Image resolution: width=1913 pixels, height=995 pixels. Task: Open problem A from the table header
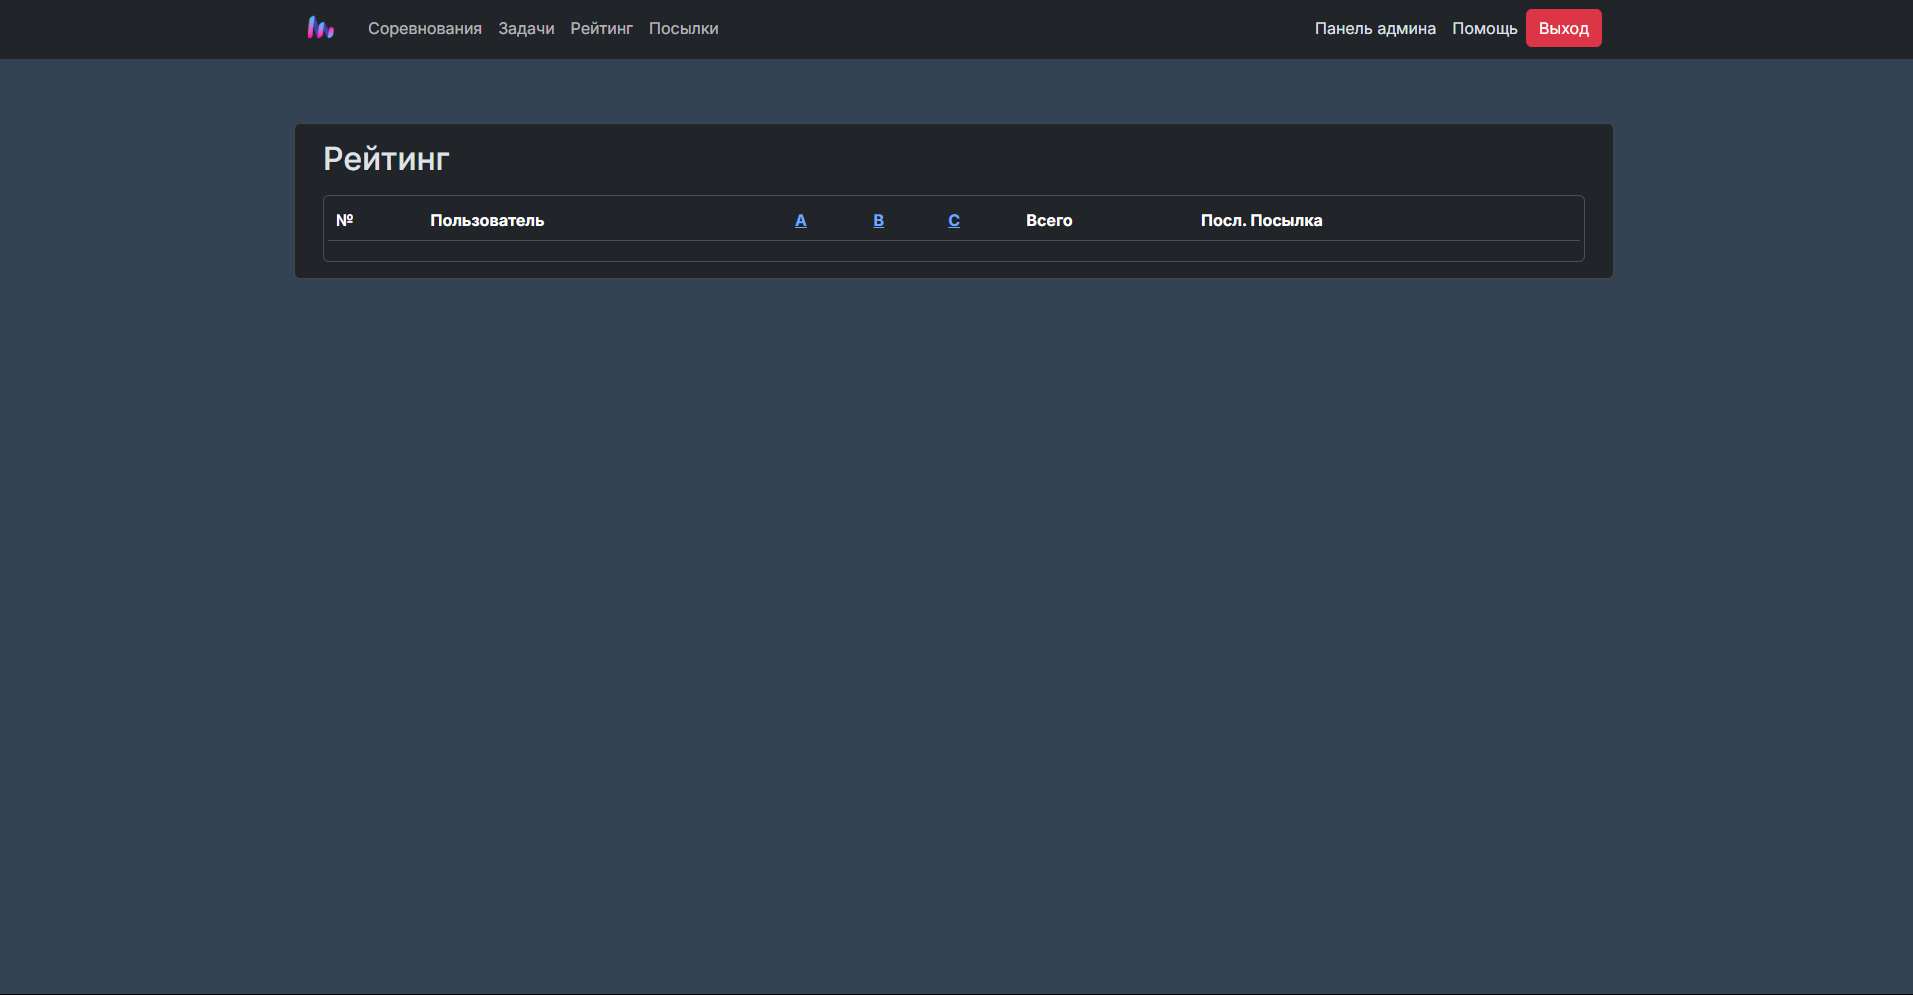800,220
